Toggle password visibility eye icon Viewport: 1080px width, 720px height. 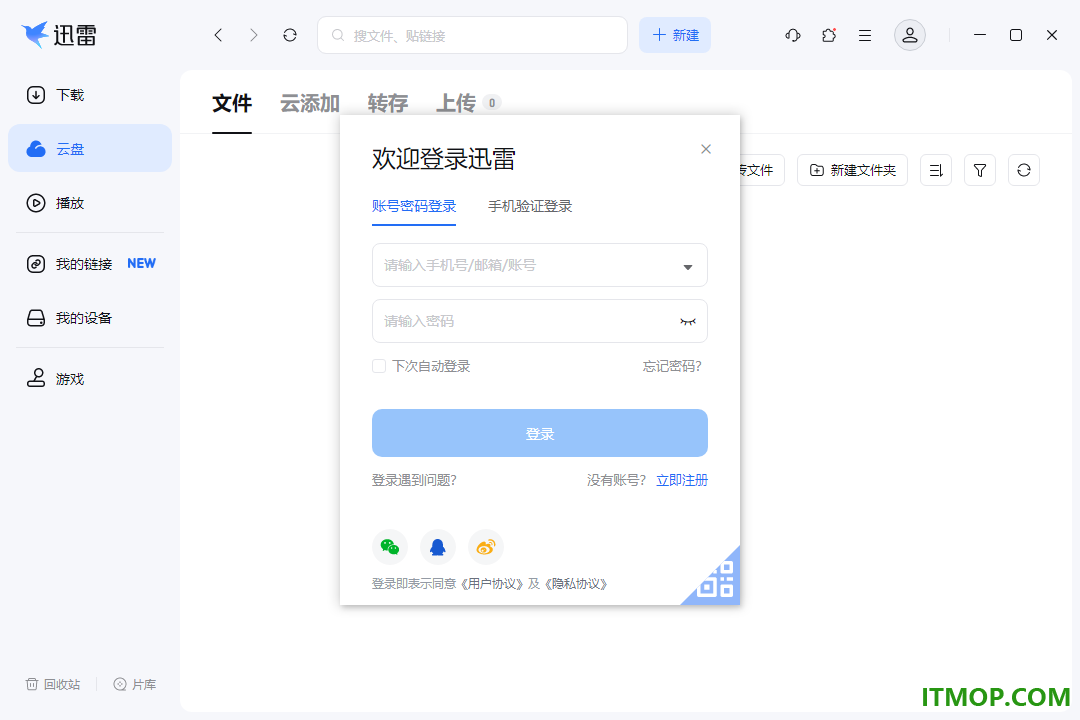pos(687,322)
